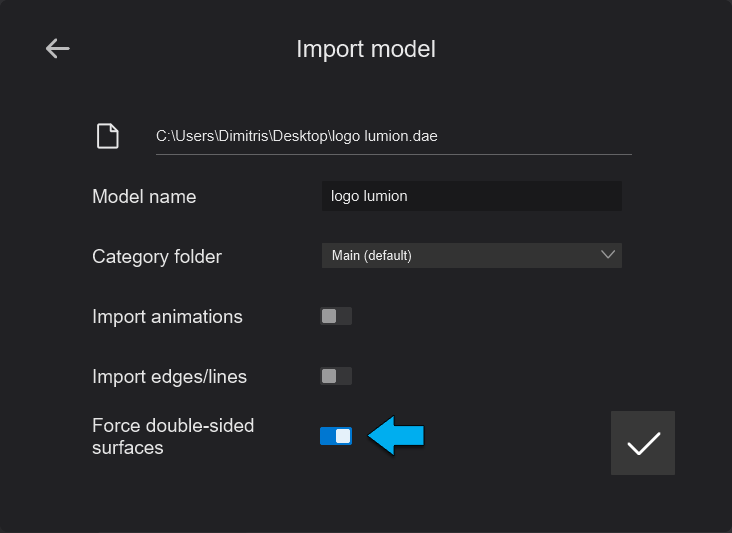Click the blue arrow pointing at toggle
The image size is (732, 533).
[x=397, y=436]
